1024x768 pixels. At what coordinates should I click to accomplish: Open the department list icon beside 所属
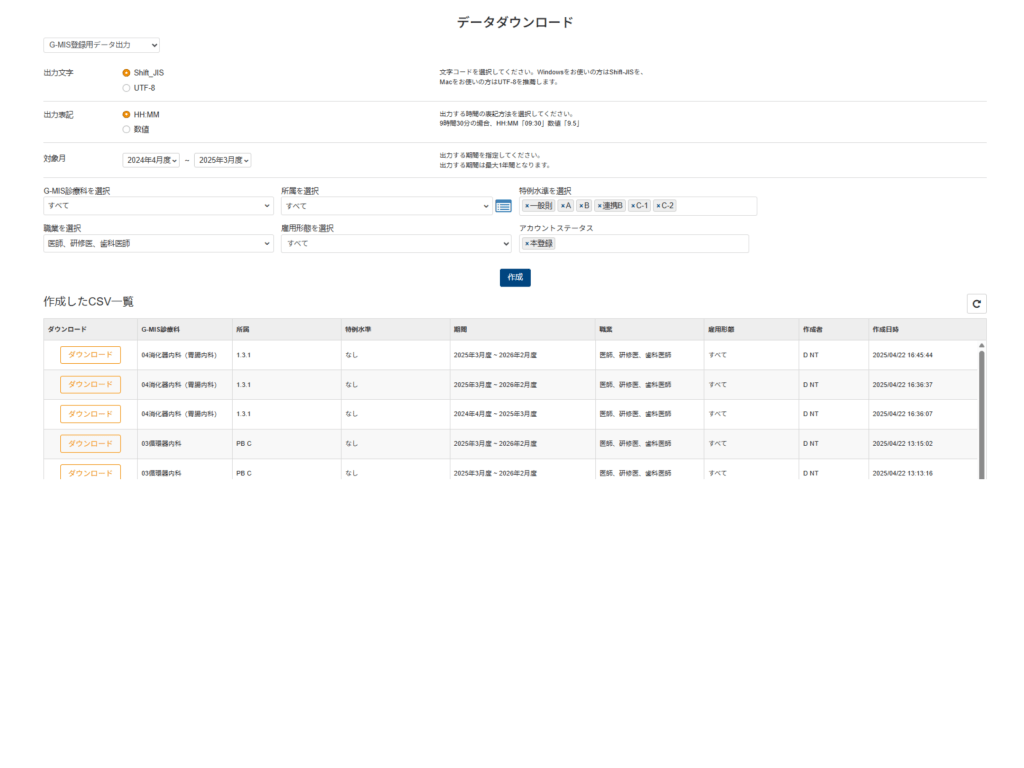[x=503, y=206]
